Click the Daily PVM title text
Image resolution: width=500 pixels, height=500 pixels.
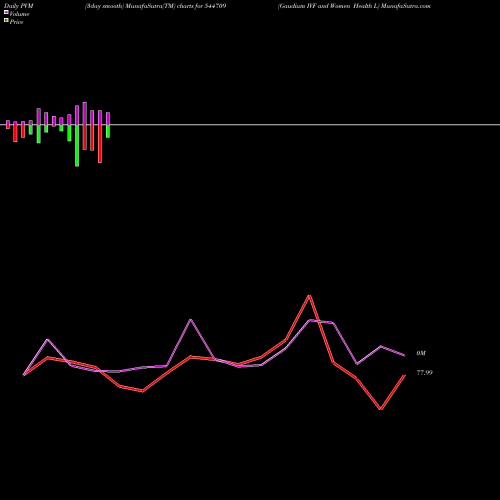19,6
